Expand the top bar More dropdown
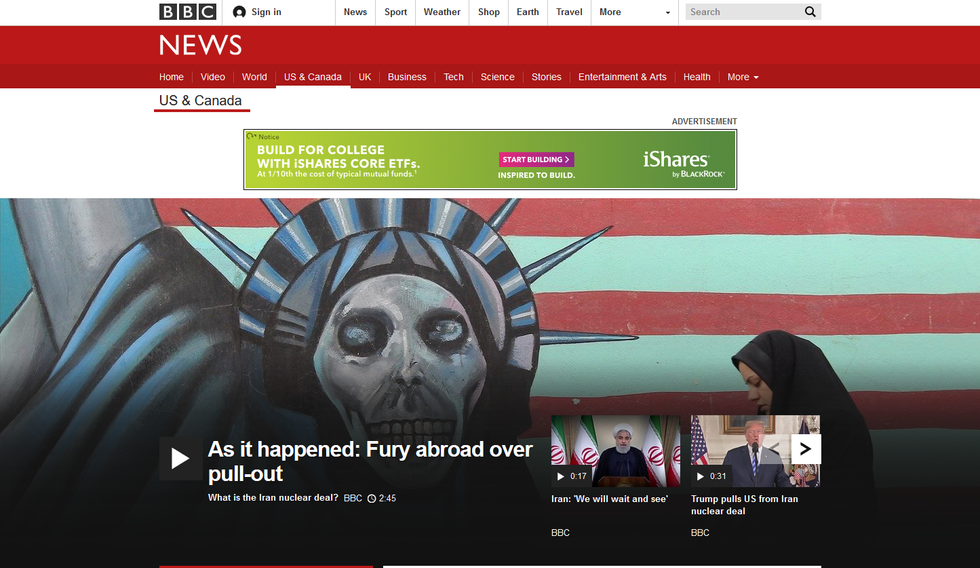980x568 pixels. pos(634,12)
